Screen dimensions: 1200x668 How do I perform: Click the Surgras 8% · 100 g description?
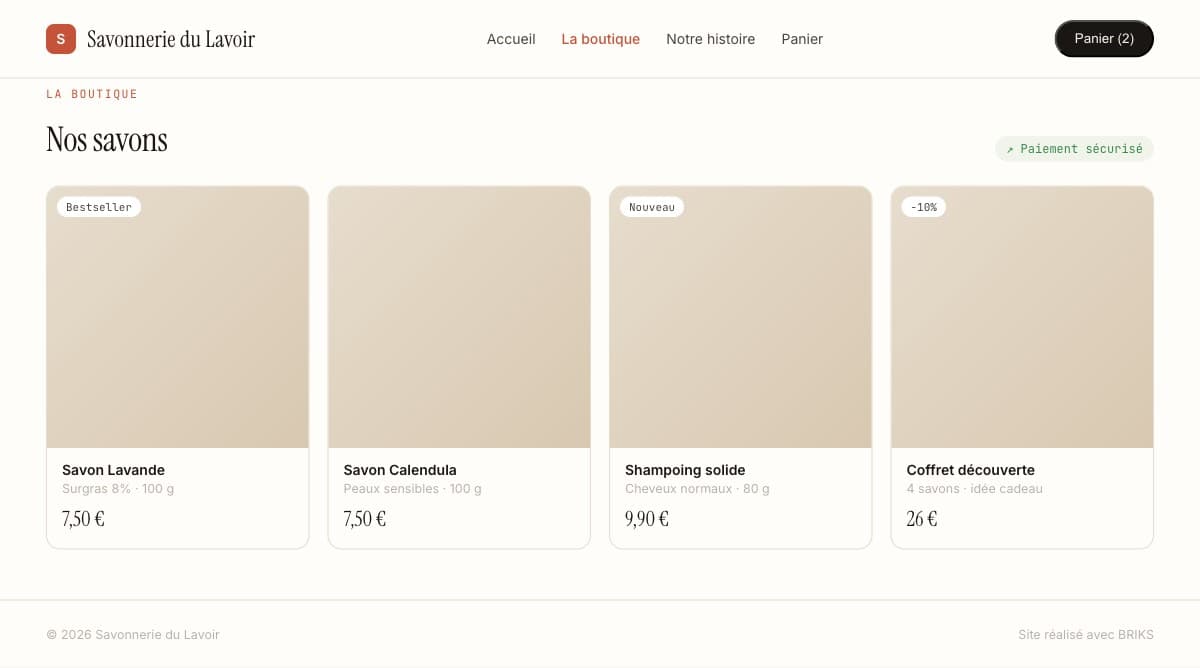[118, 489]
